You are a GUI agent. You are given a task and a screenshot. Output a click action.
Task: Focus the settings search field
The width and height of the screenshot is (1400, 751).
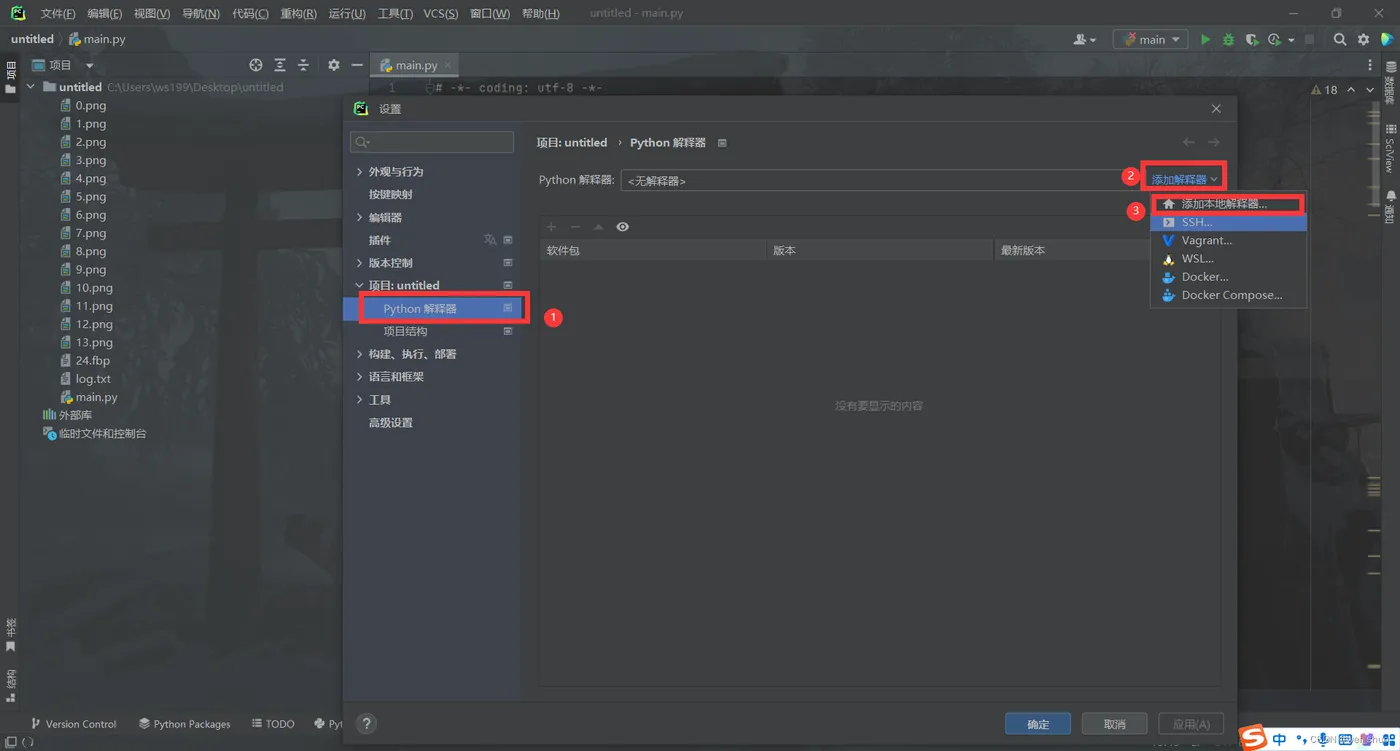(432, 142)
